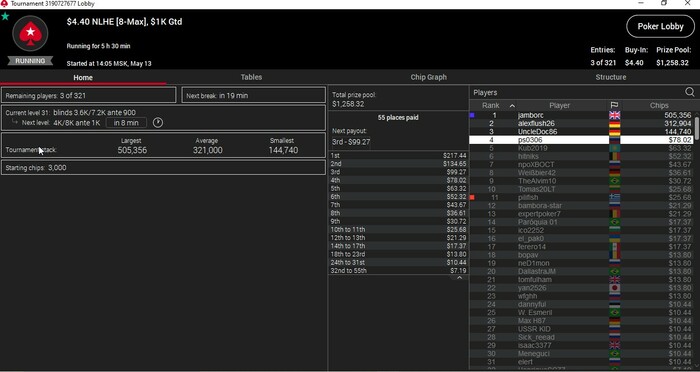The height and width of the screenshot is (372, 700).
Task: Select the Home tab
Action: click(x=83, y=77)
